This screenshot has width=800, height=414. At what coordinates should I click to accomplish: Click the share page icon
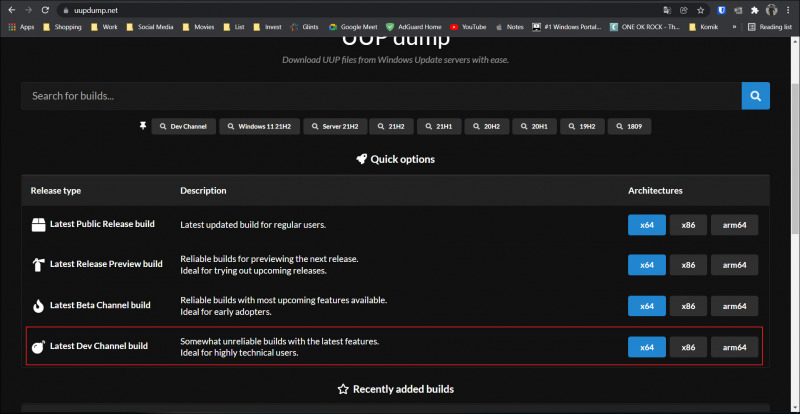point(684,10)
